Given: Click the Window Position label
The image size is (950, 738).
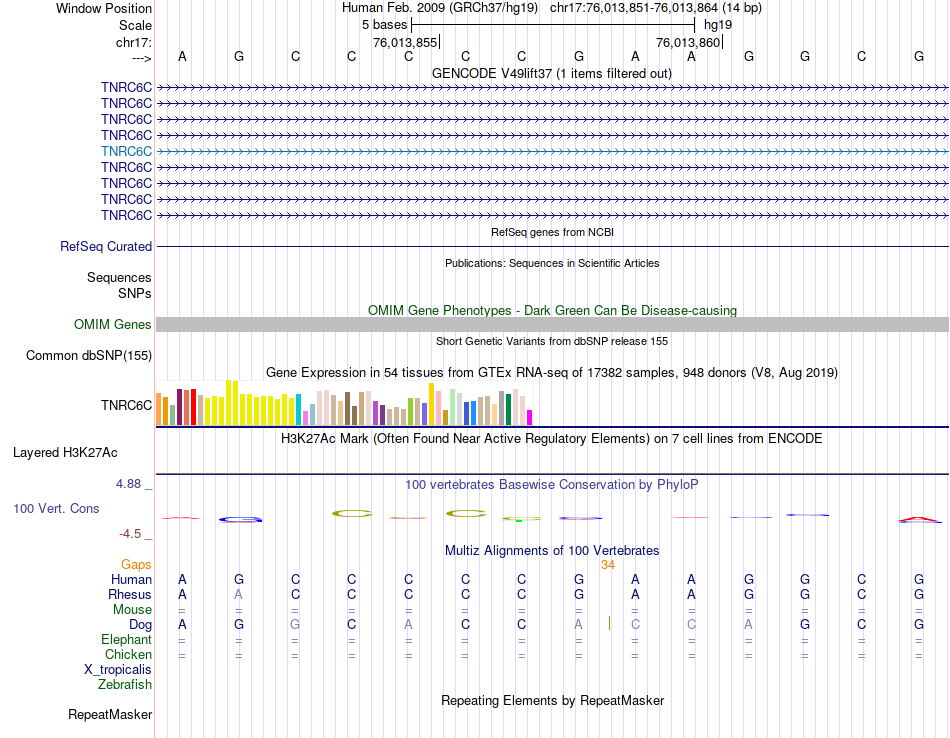Looking at the screenshot, I should pos(104,8).
